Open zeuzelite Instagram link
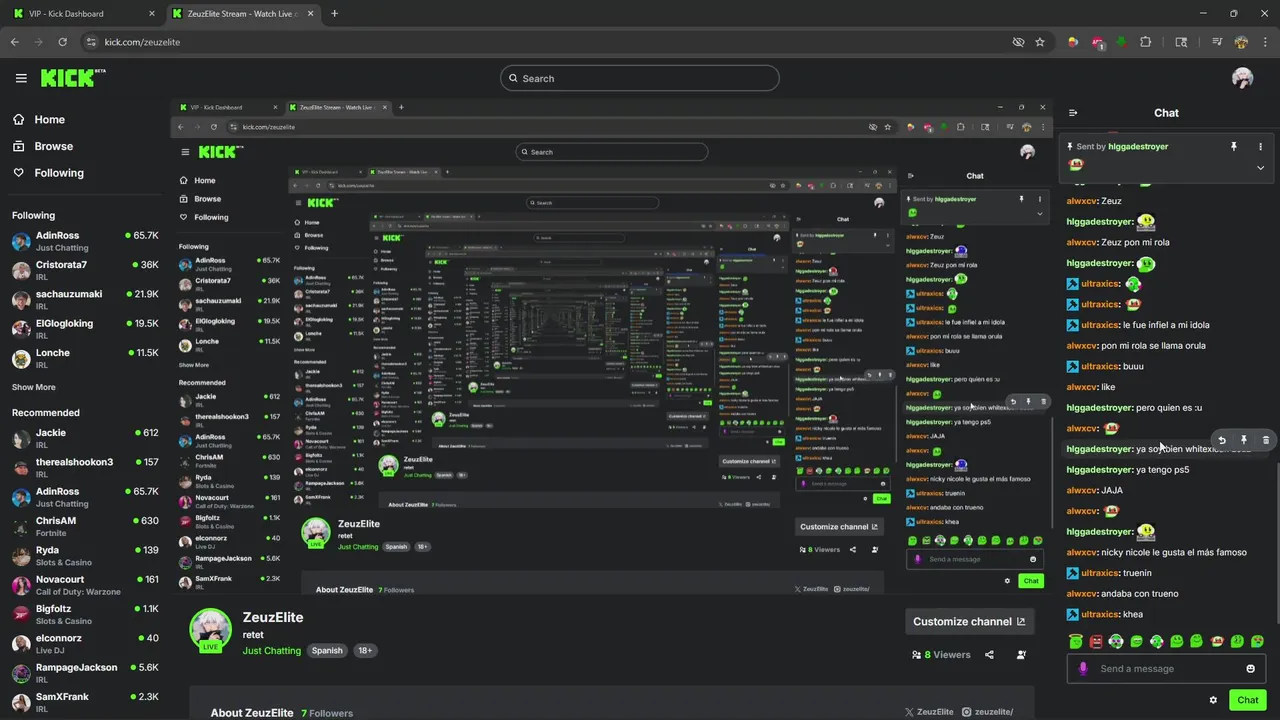1280x720 pixels. tap(987, 712)
